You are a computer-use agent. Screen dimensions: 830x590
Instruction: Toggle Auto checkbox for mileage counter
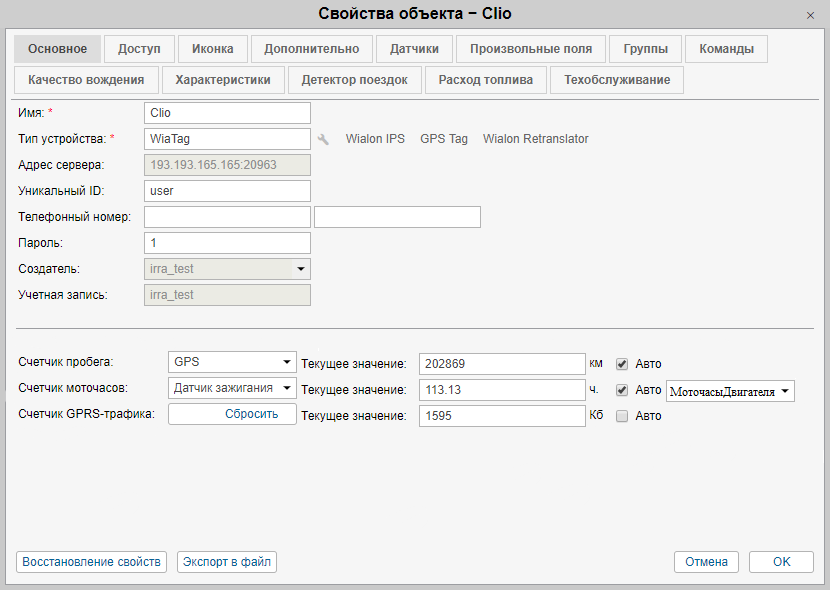coord(622,363)
